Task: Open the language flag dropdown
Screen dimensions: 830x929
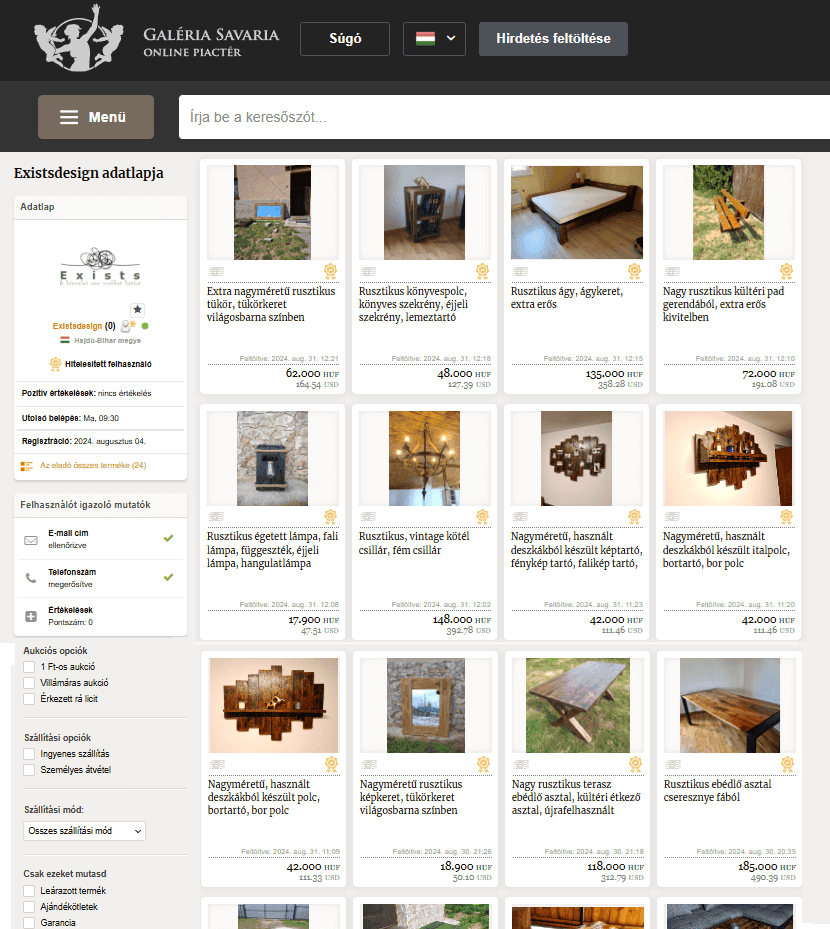Action: (434, 39)
